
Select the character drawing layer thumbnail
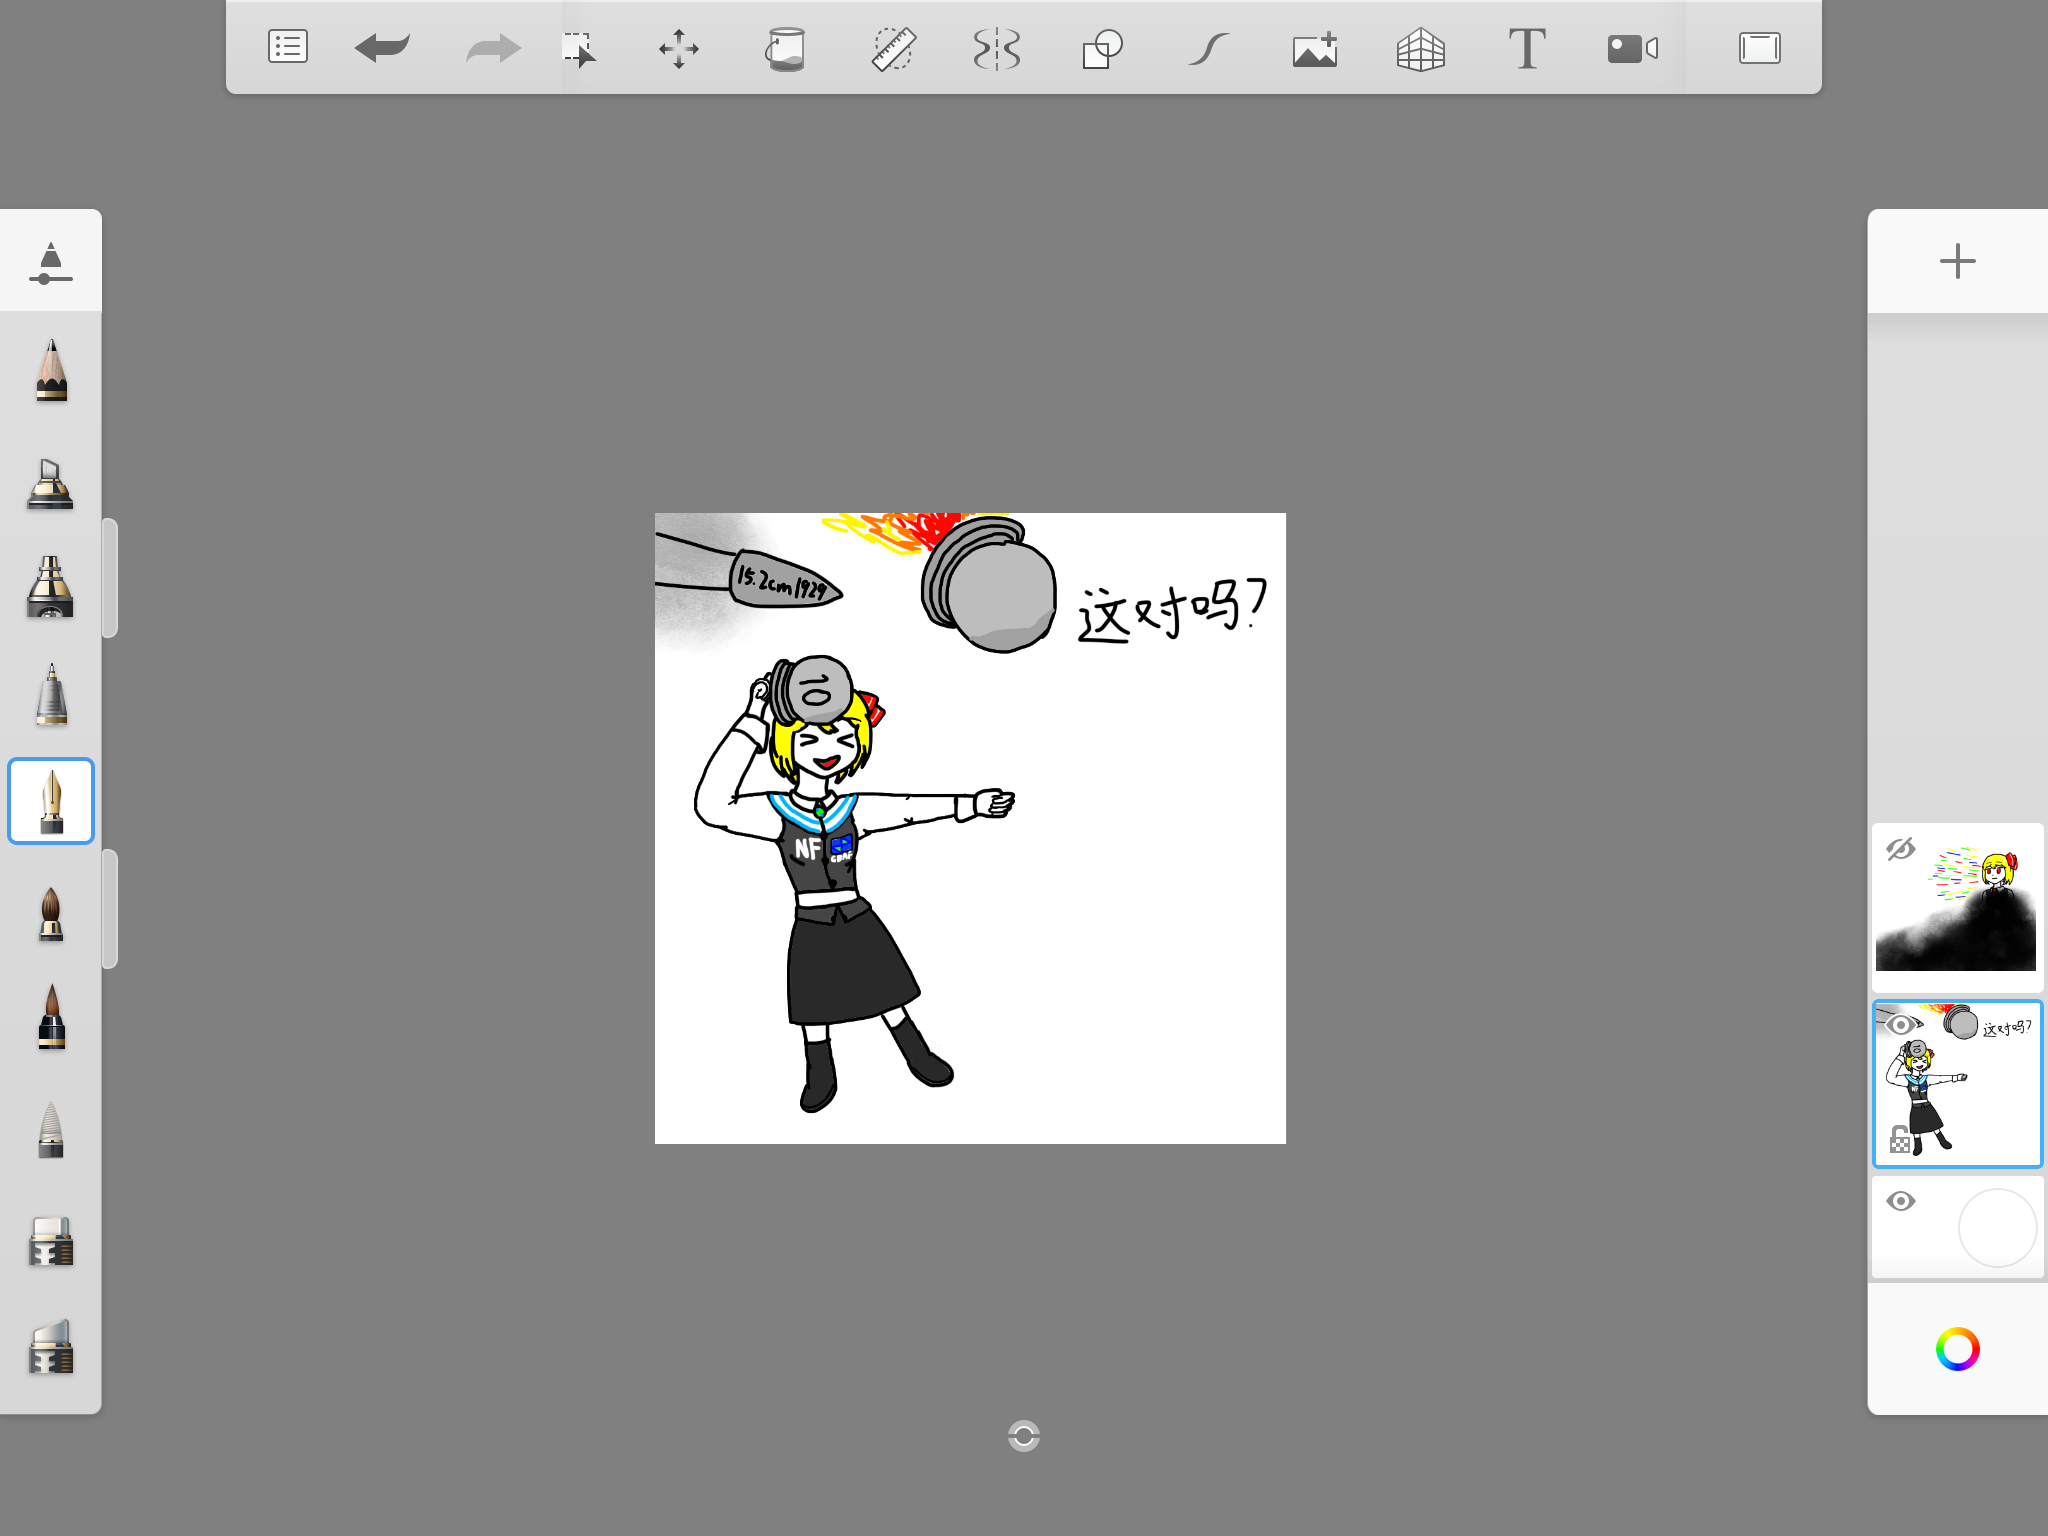[1957, 1084]
